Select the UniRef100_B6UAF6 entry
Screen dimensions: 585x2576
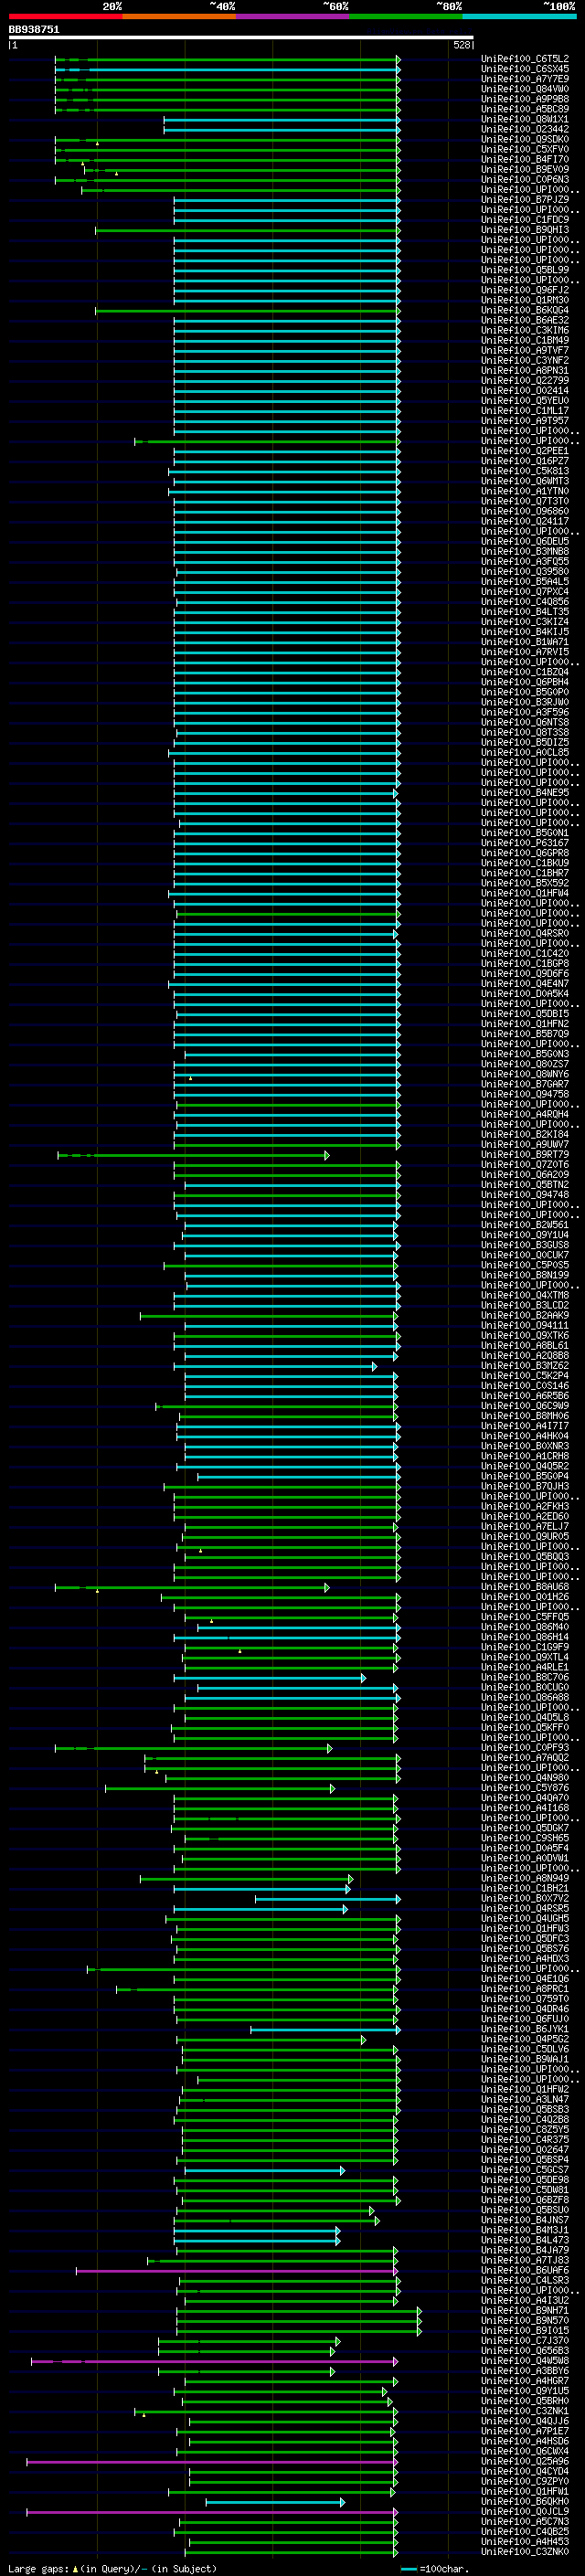click(525, 2270)
